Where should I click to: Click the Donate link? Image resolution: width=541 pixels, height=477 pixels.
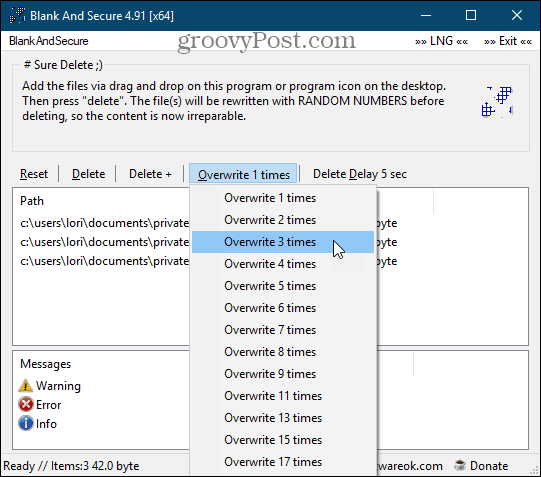coord(489,466)
